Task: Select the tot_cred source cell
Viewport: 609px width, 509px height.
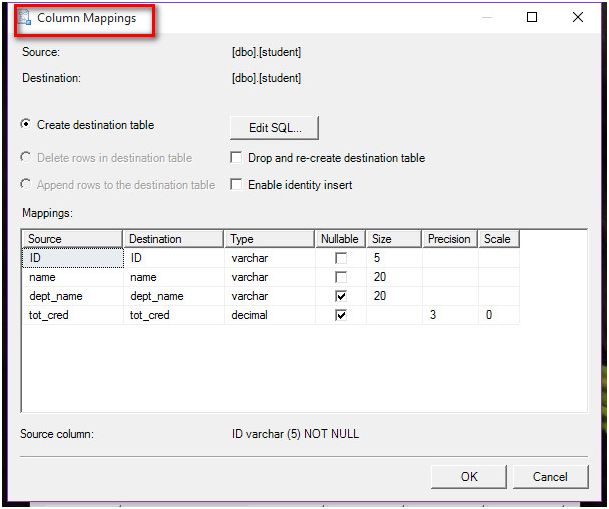Action: click(x=73, y=315)
